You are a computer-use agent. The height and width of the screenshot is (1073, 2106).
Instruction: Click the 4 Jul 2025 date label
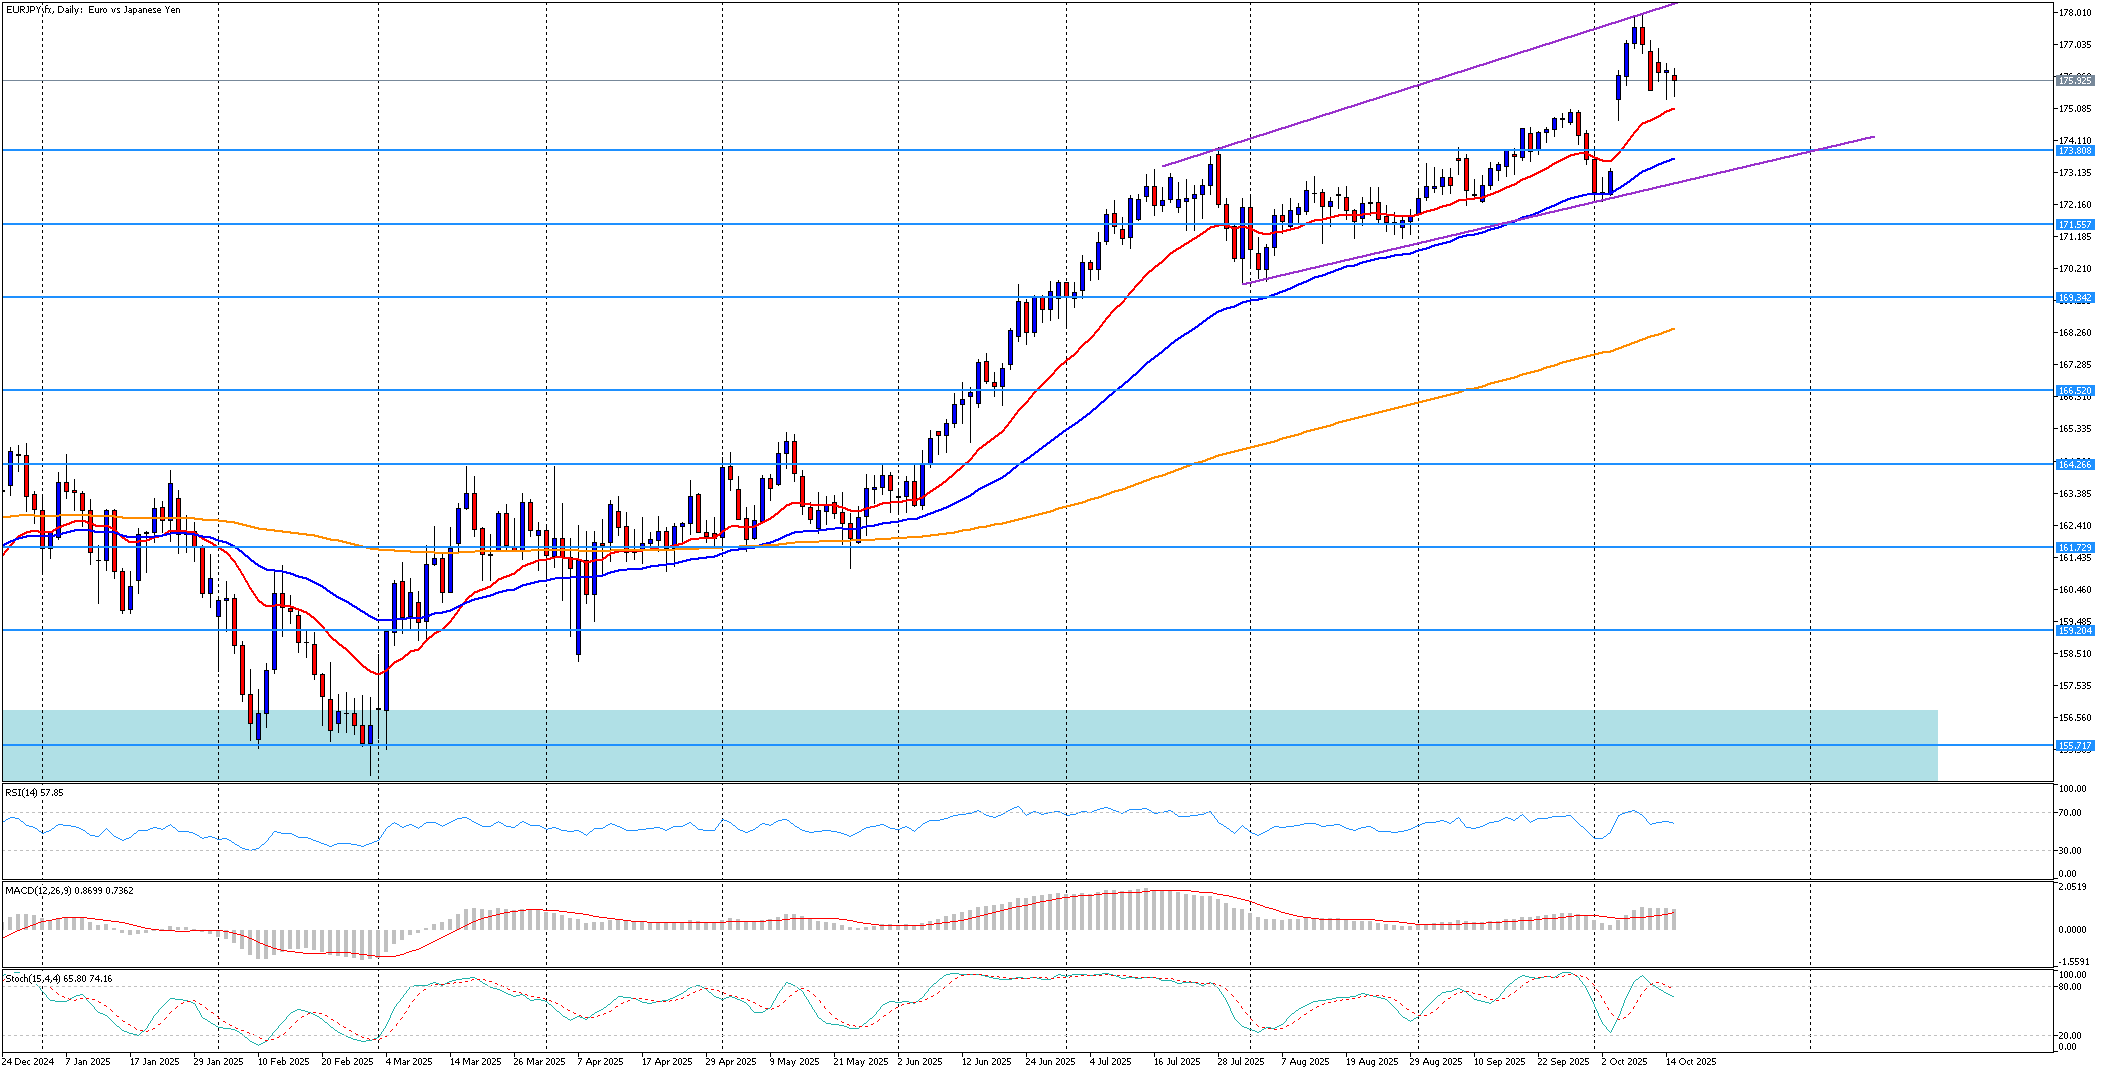point(1111,1062)
